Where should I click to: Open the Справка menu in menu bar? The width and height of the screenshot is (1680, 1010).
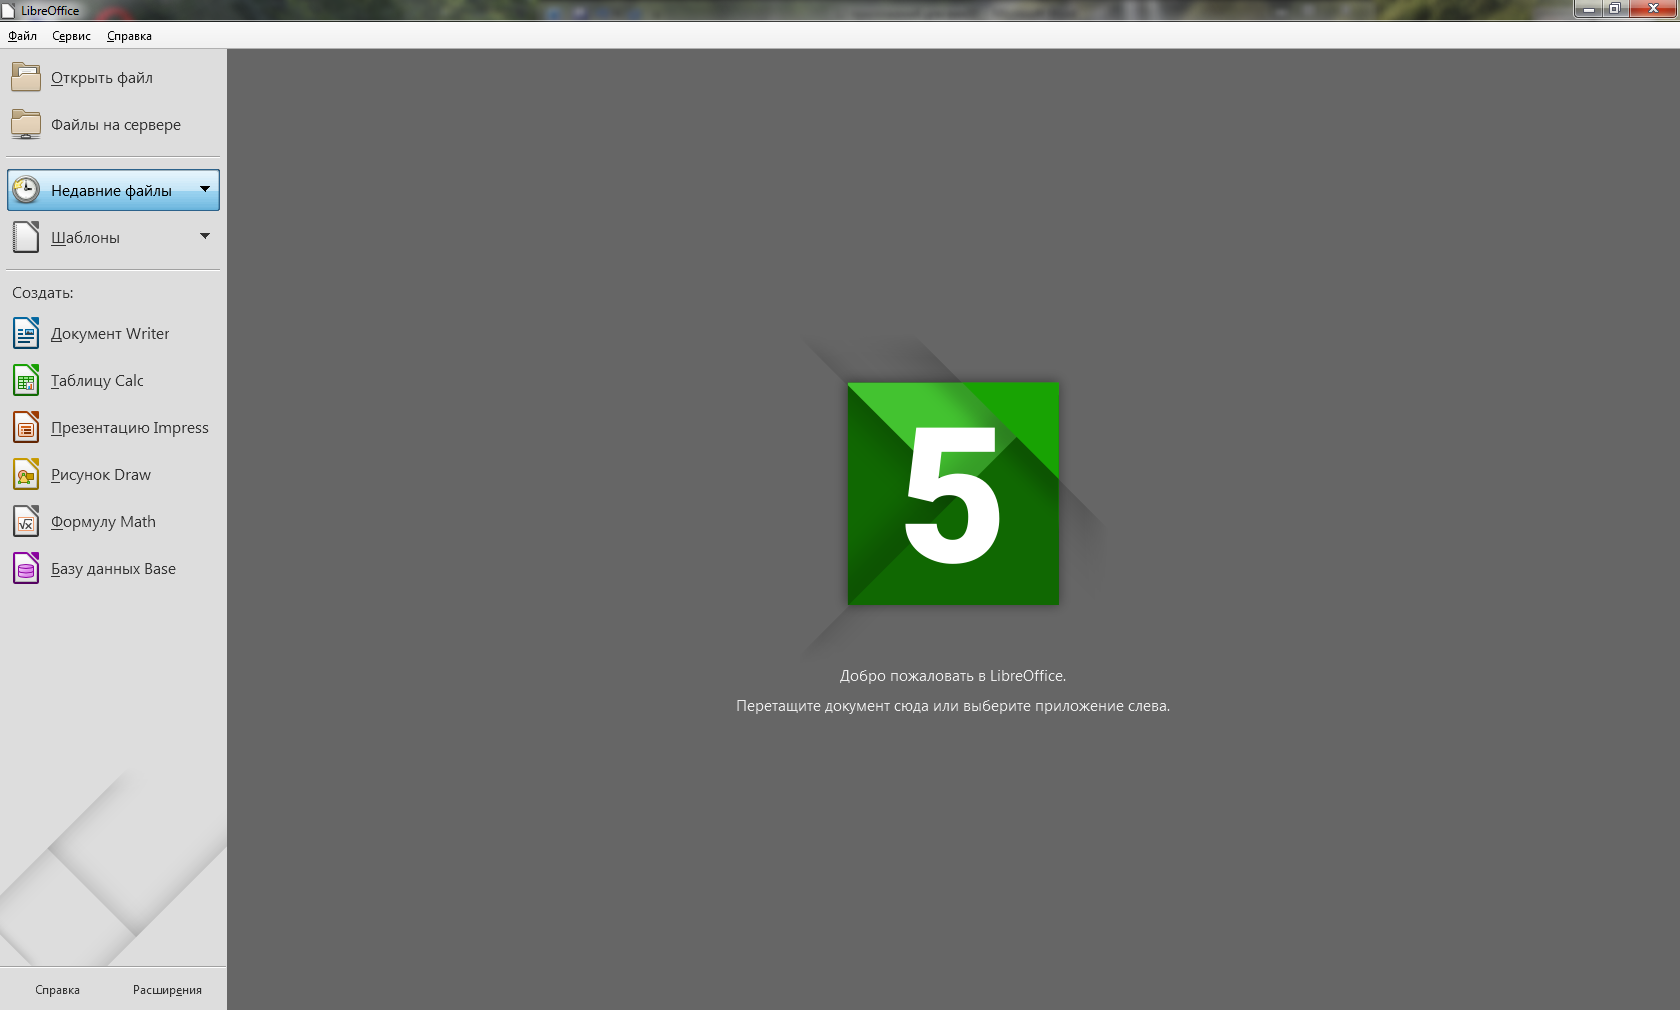[x=129, y=36]
